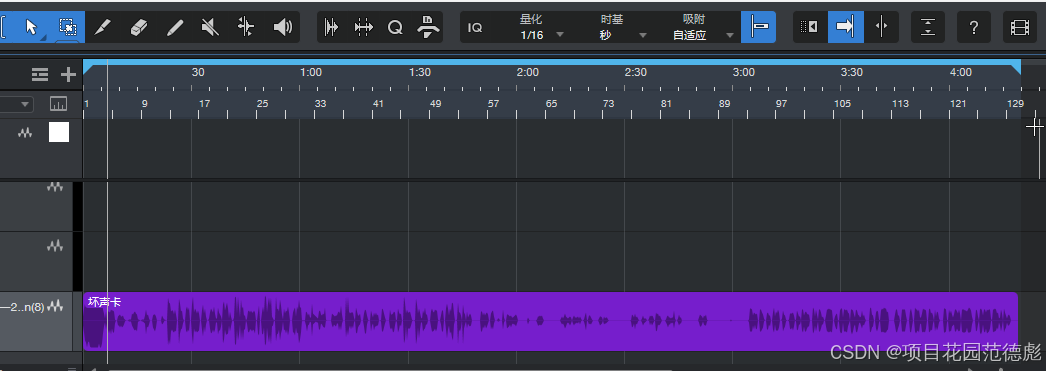
Task: Click the 2:30 mark on timeline ruler
Action: [x=636, y=72]
